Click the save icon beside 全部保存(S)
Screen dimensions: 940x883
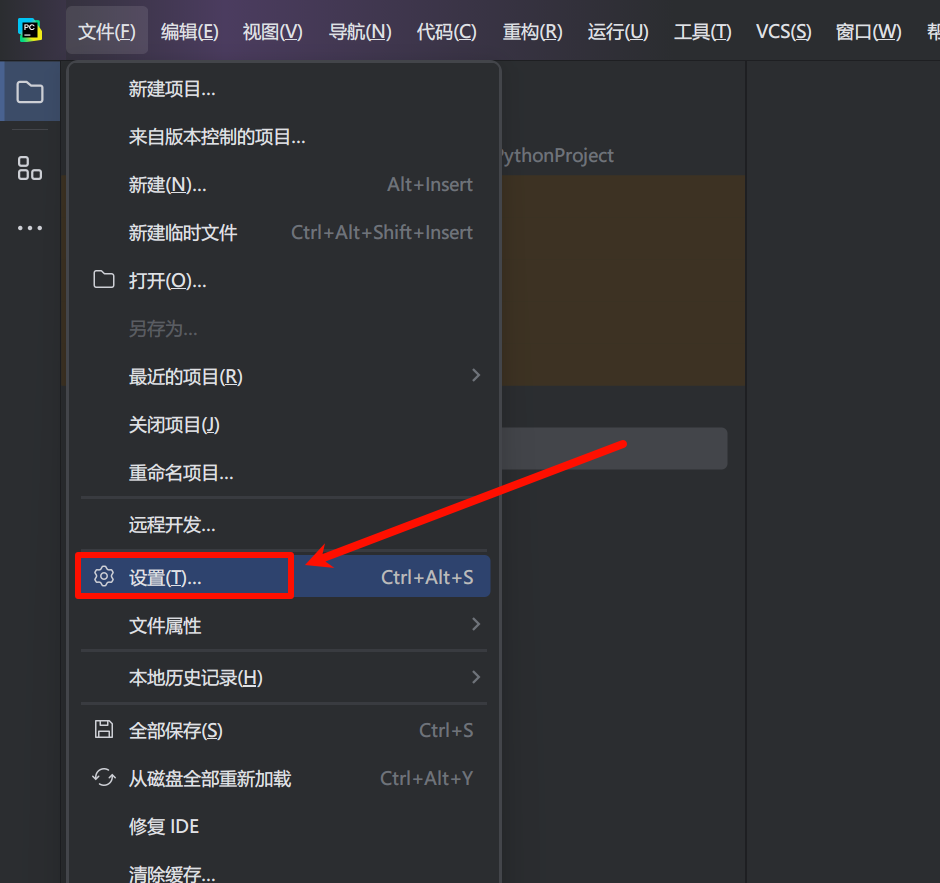(x=104, y=730)
